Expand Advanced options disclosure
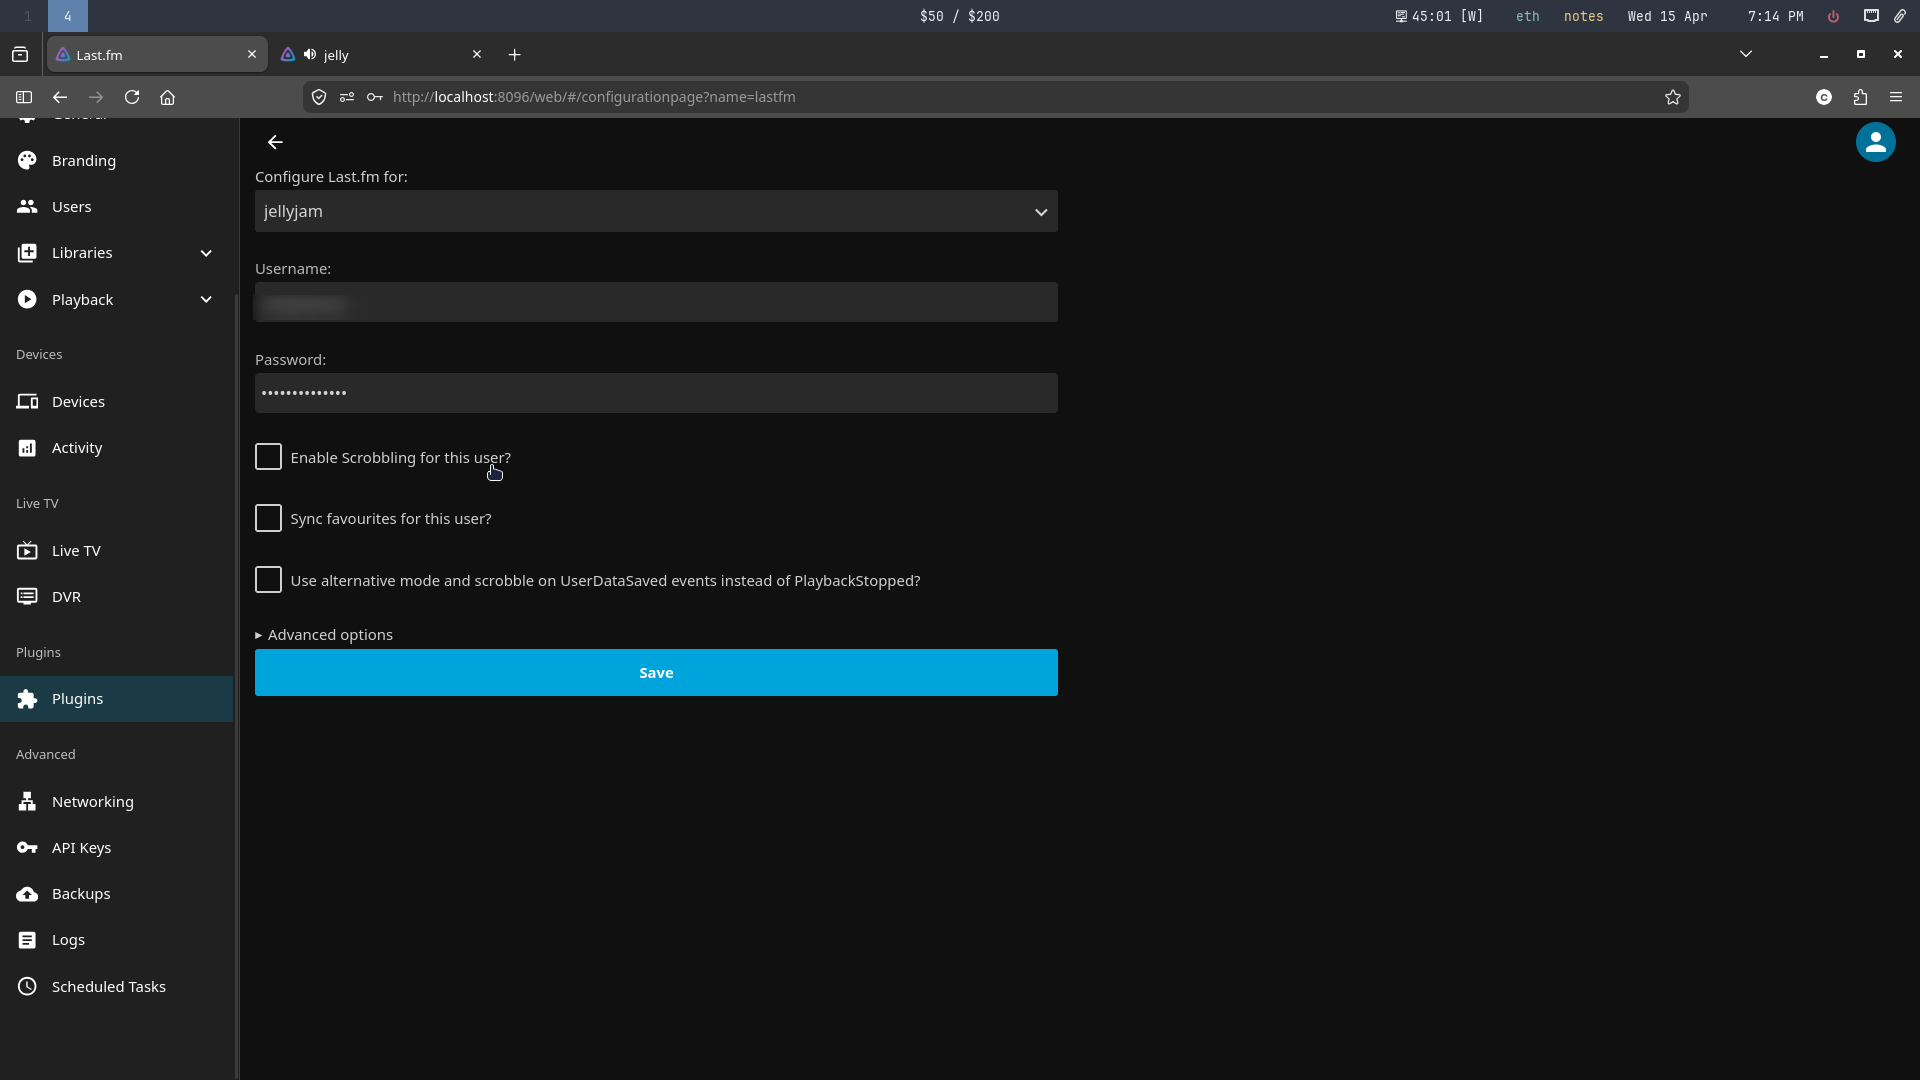 pyautogui.click(x=324, y=635)
